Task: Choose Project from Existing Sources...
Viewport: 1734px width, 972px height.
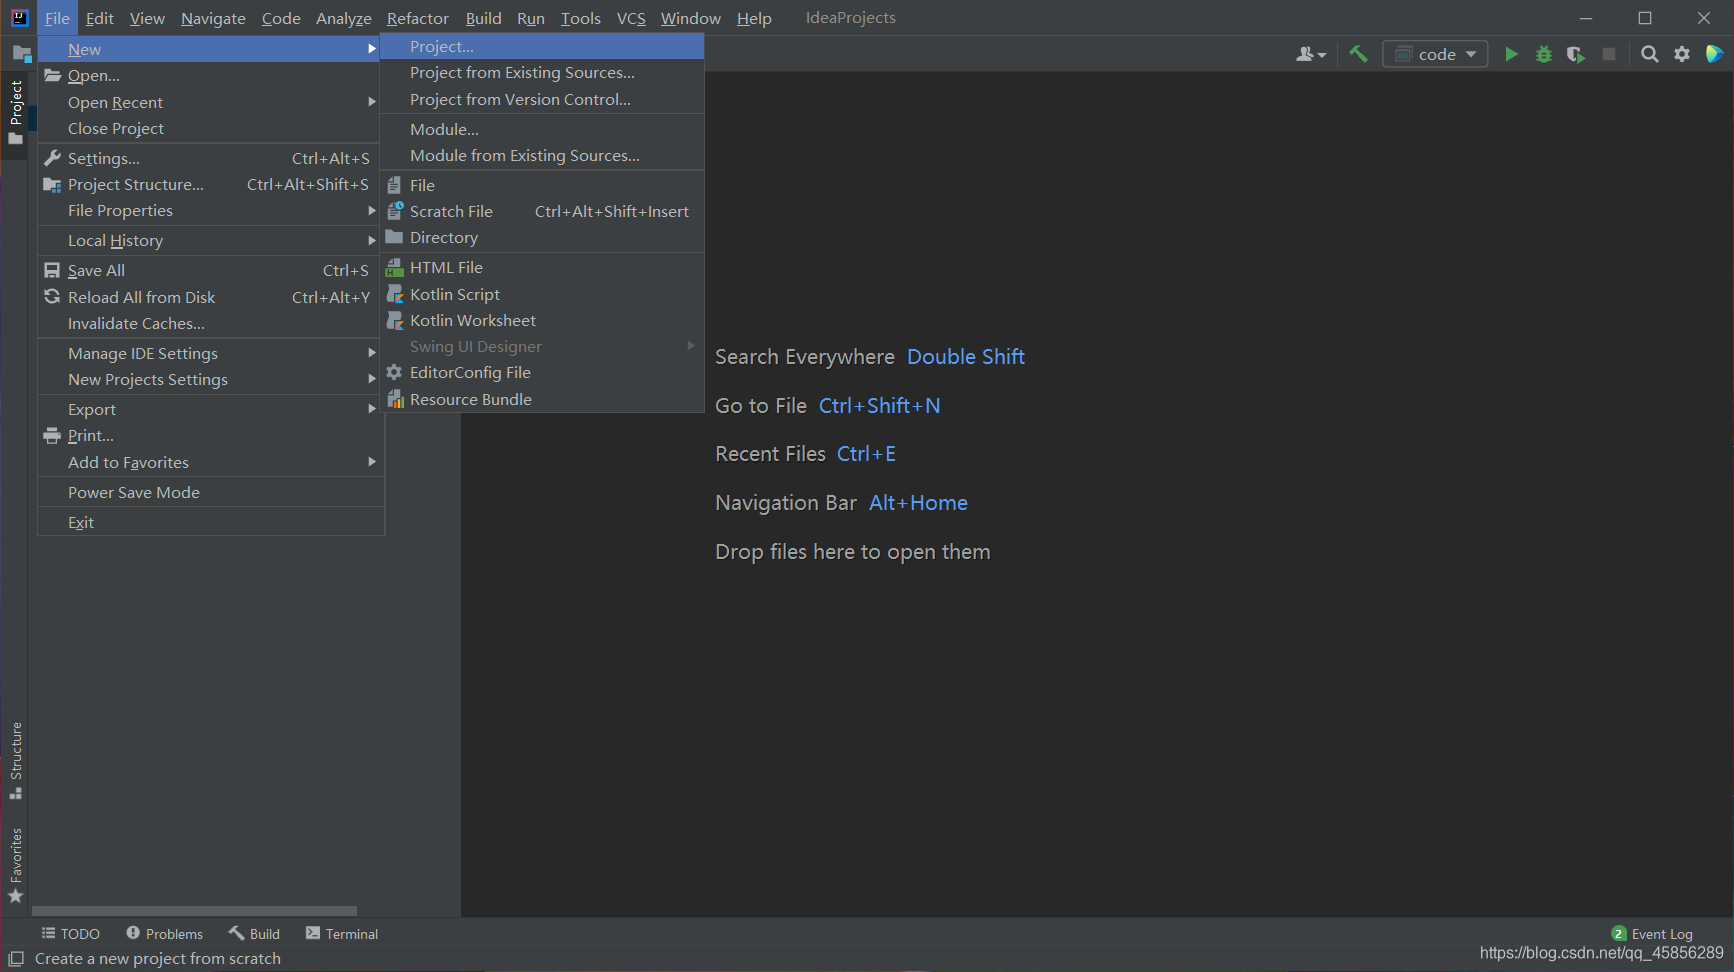Action: 542,72
